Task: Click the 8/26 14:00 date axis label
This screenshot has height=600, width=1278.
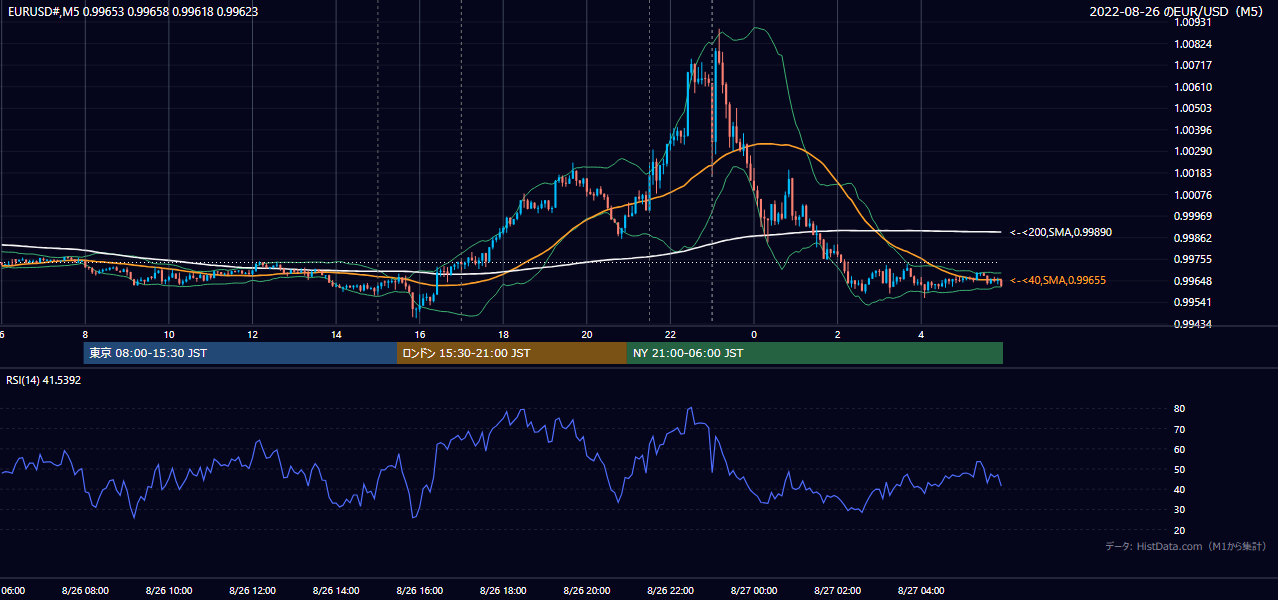Action: coord(336,591)
